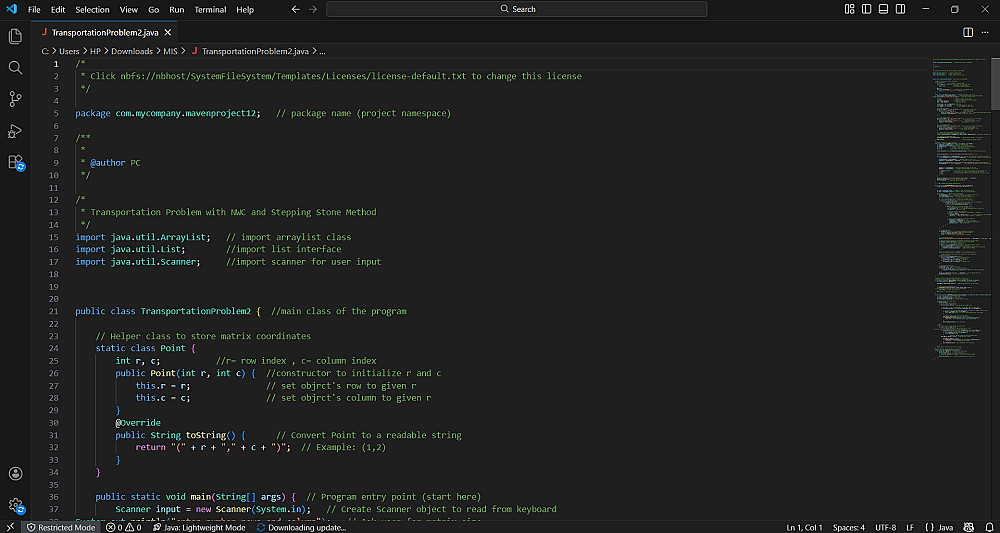Screen dimensions: 1000x533
Task: Open the Accounts menu icon
Action: [x=15, y=474]
